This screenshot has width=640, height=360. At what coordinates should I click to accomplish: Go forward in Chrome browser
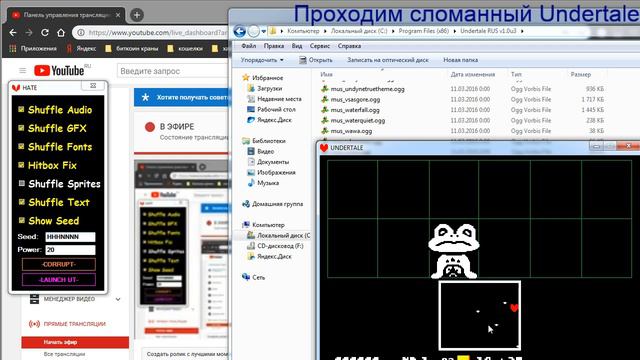29,32
